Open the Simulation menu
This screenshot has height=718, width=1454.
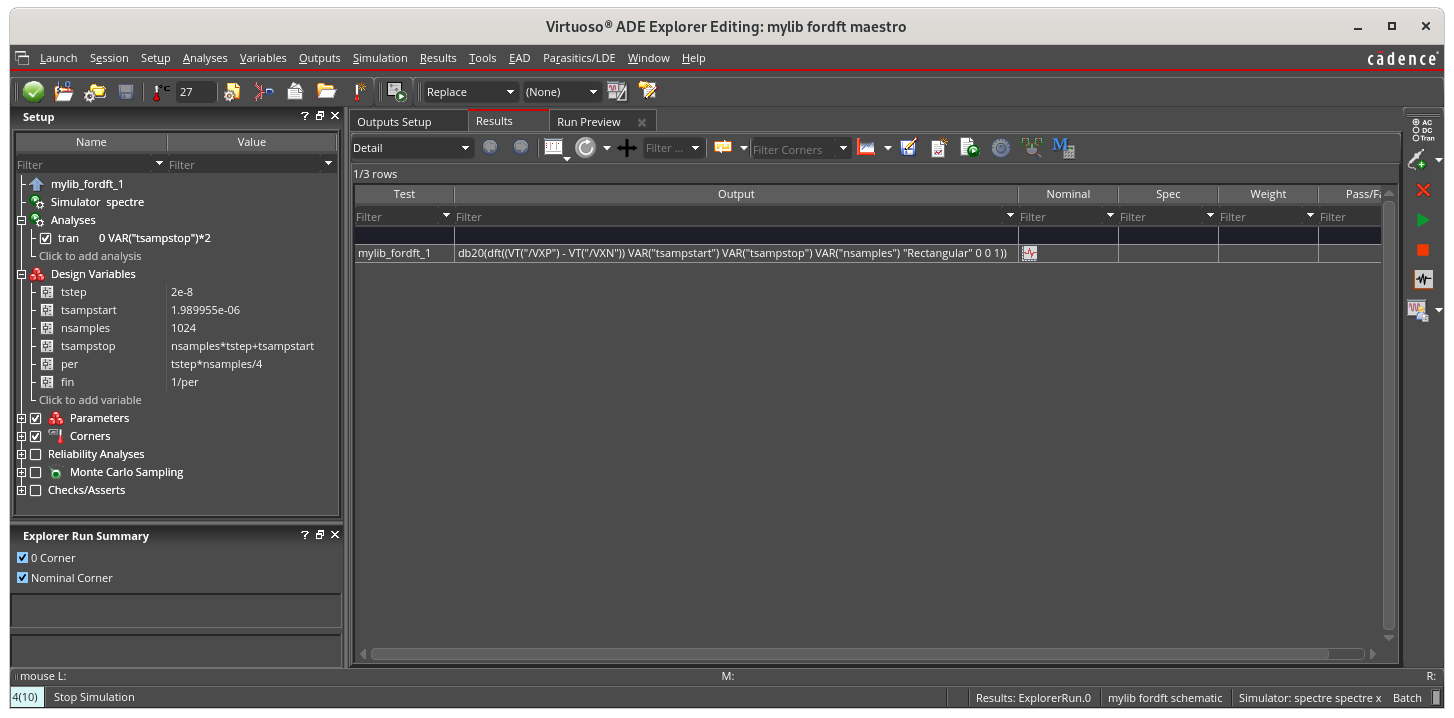pos(380,58)
